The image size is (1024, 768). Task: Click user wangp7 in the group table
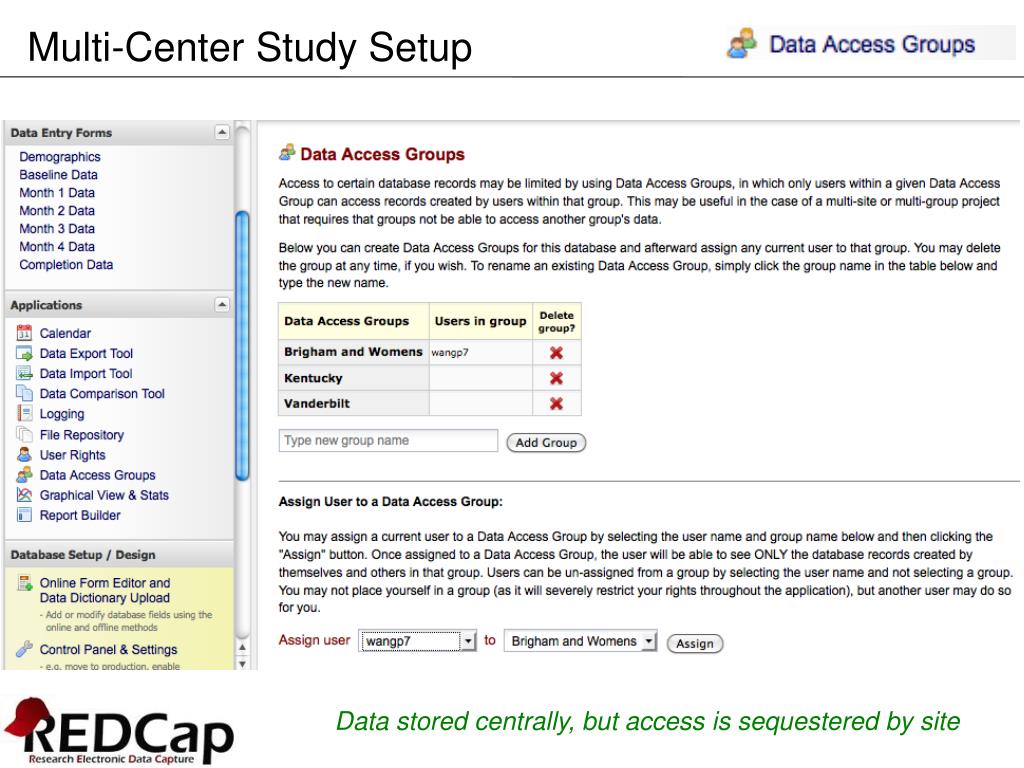point(450,353)
